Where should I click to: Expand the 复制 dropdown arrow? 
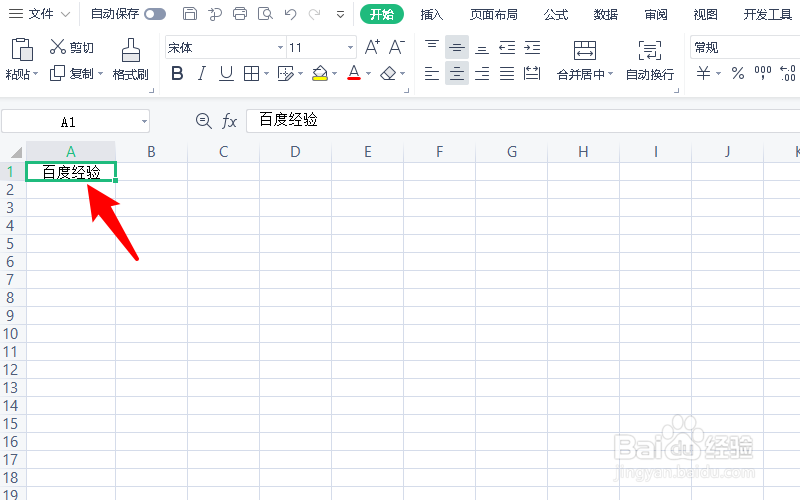(101, 73)
